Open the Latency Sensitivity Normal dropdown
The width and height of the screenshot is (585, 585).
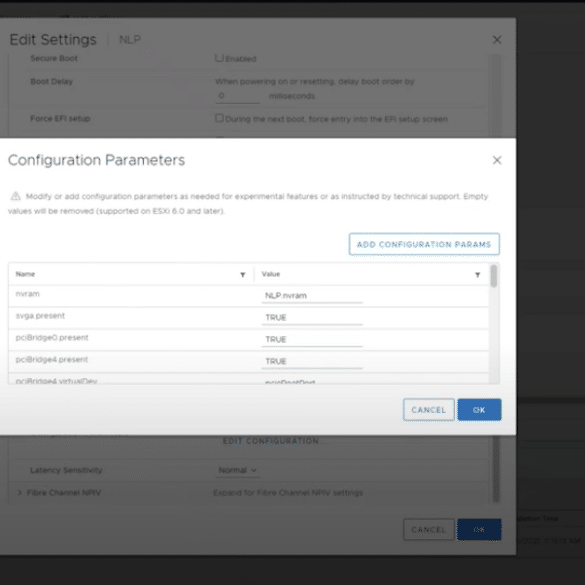pyautogui.click(x=237, y=470)
